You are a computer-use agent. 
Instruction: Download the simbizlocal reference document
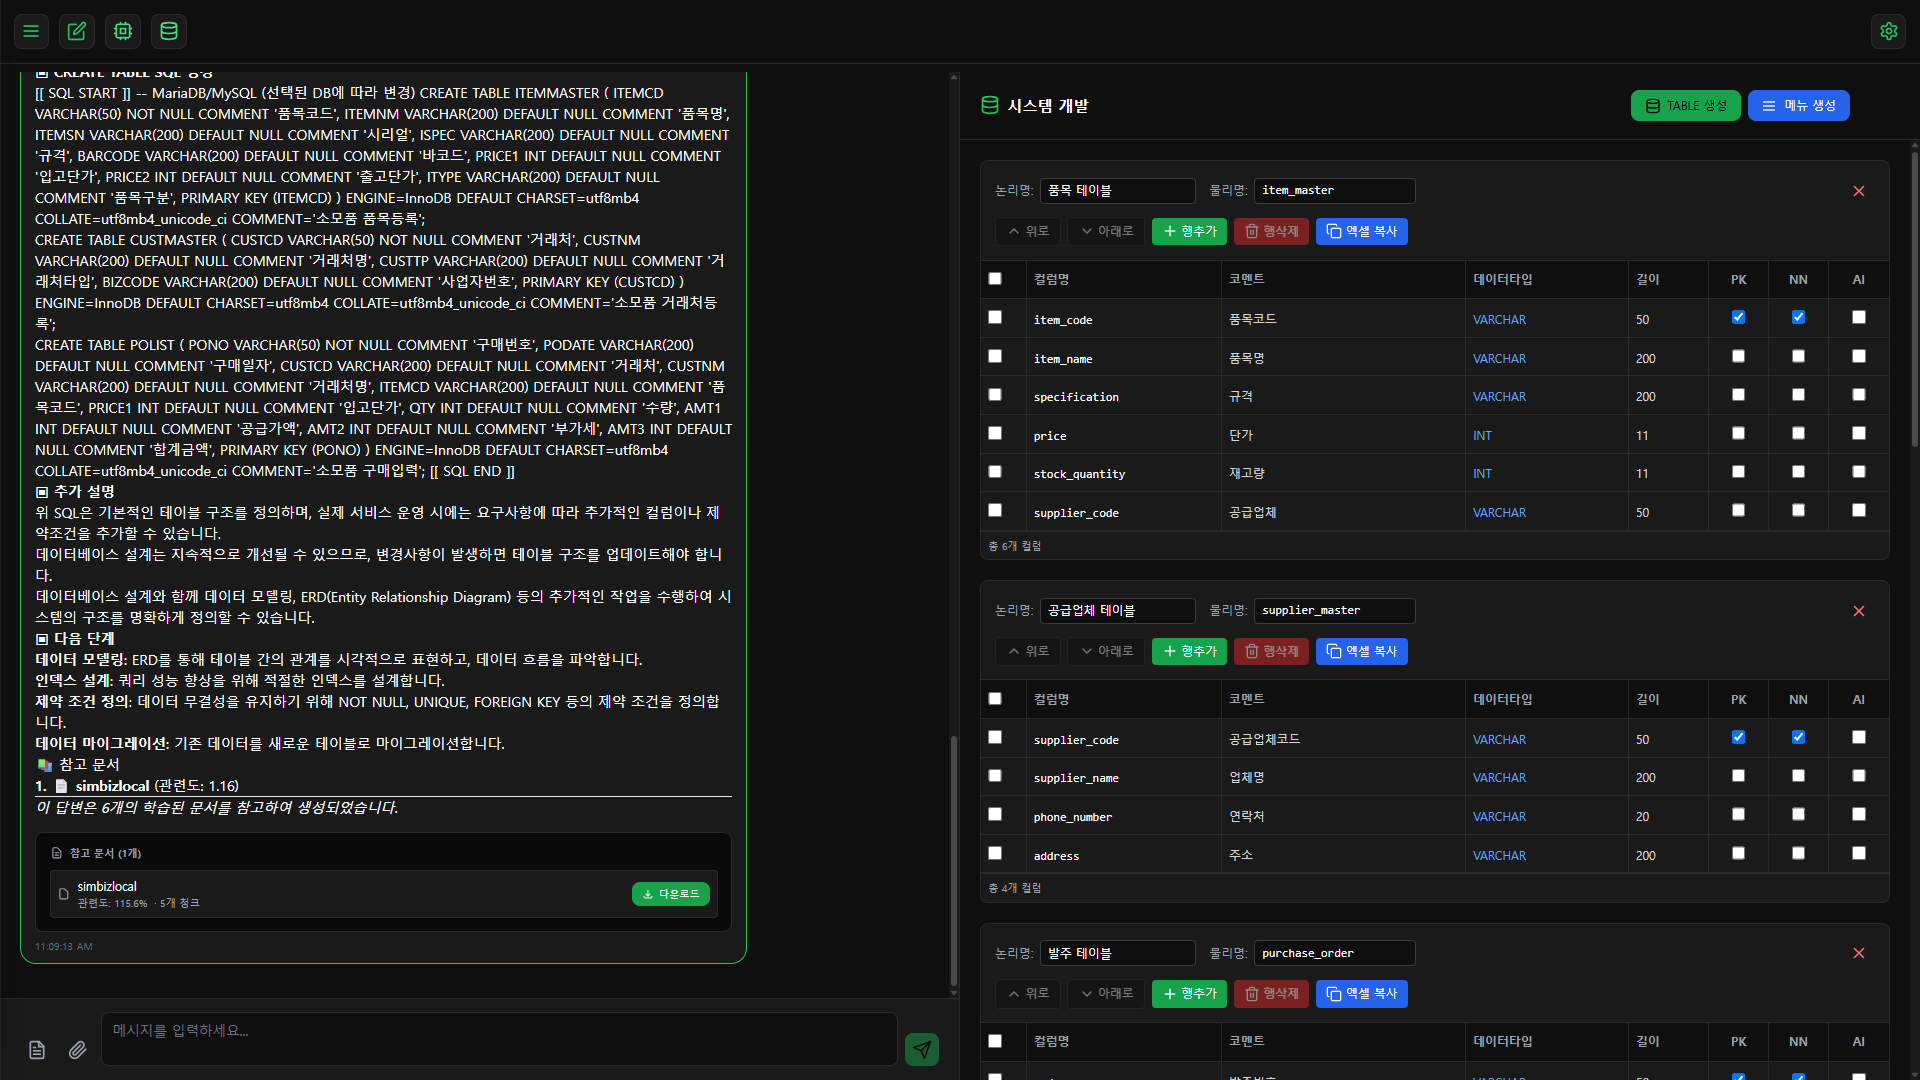(x=670, y=894)
